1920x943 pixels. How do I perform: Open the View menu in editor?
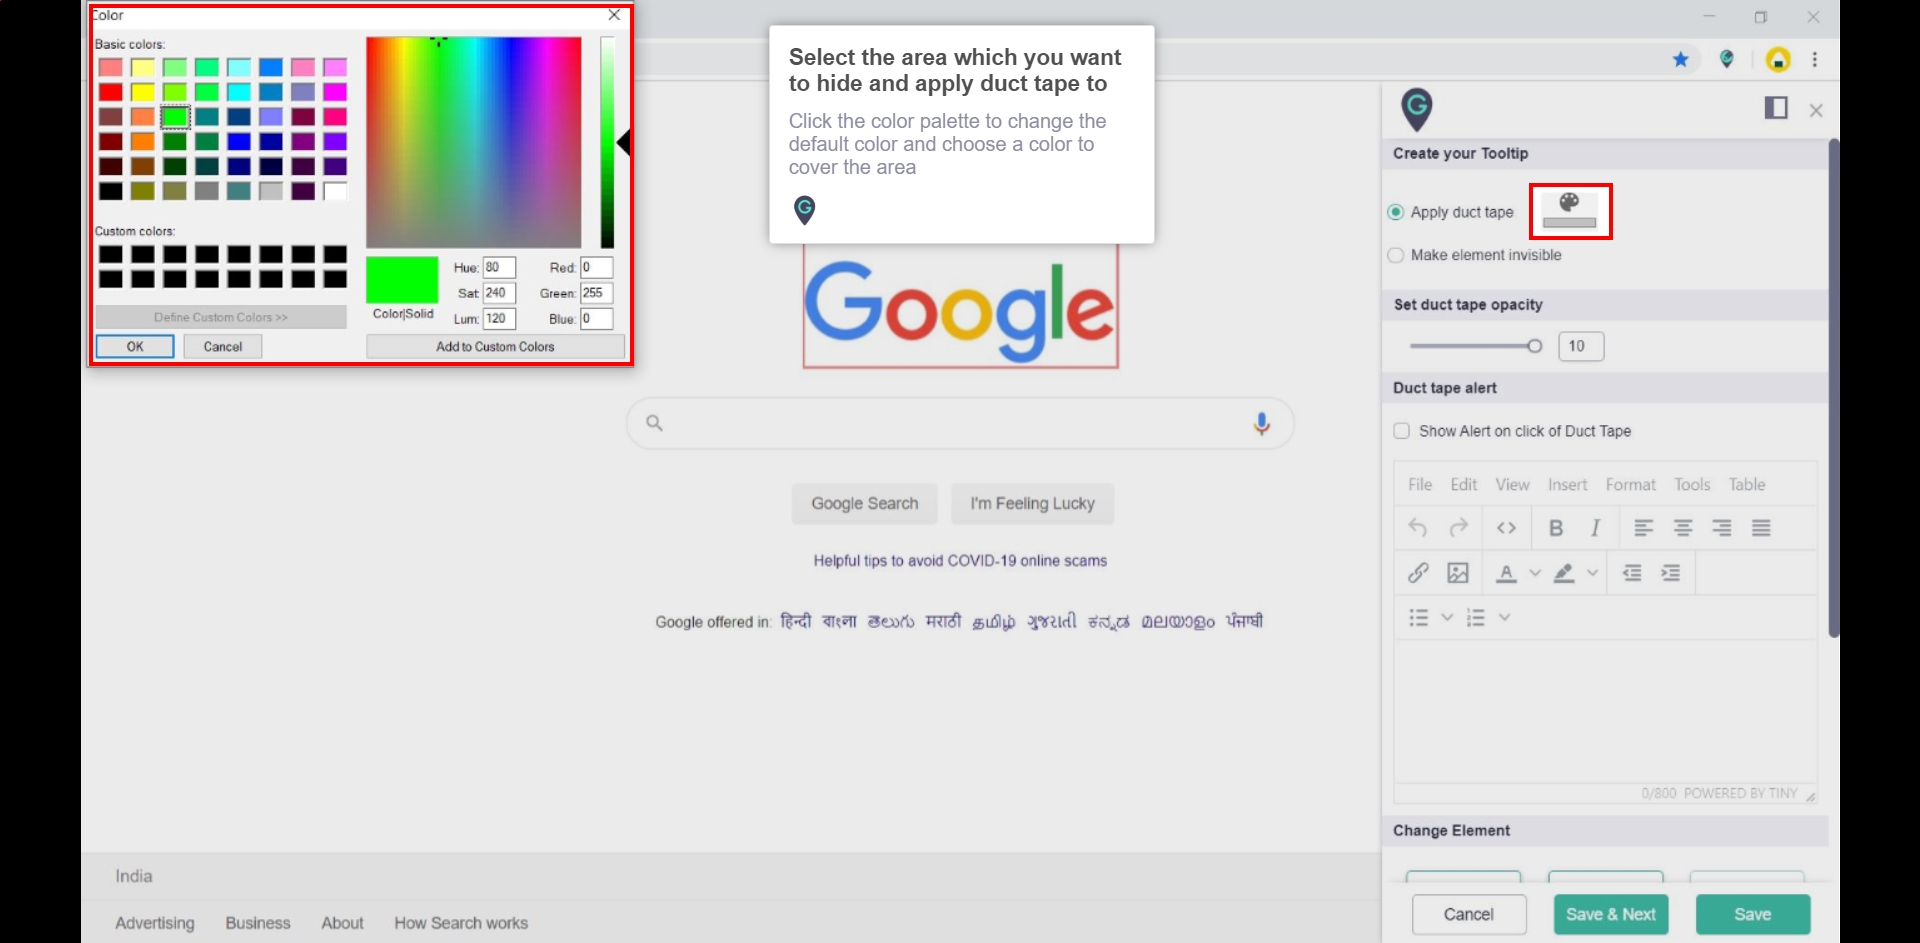[1513, 484]
